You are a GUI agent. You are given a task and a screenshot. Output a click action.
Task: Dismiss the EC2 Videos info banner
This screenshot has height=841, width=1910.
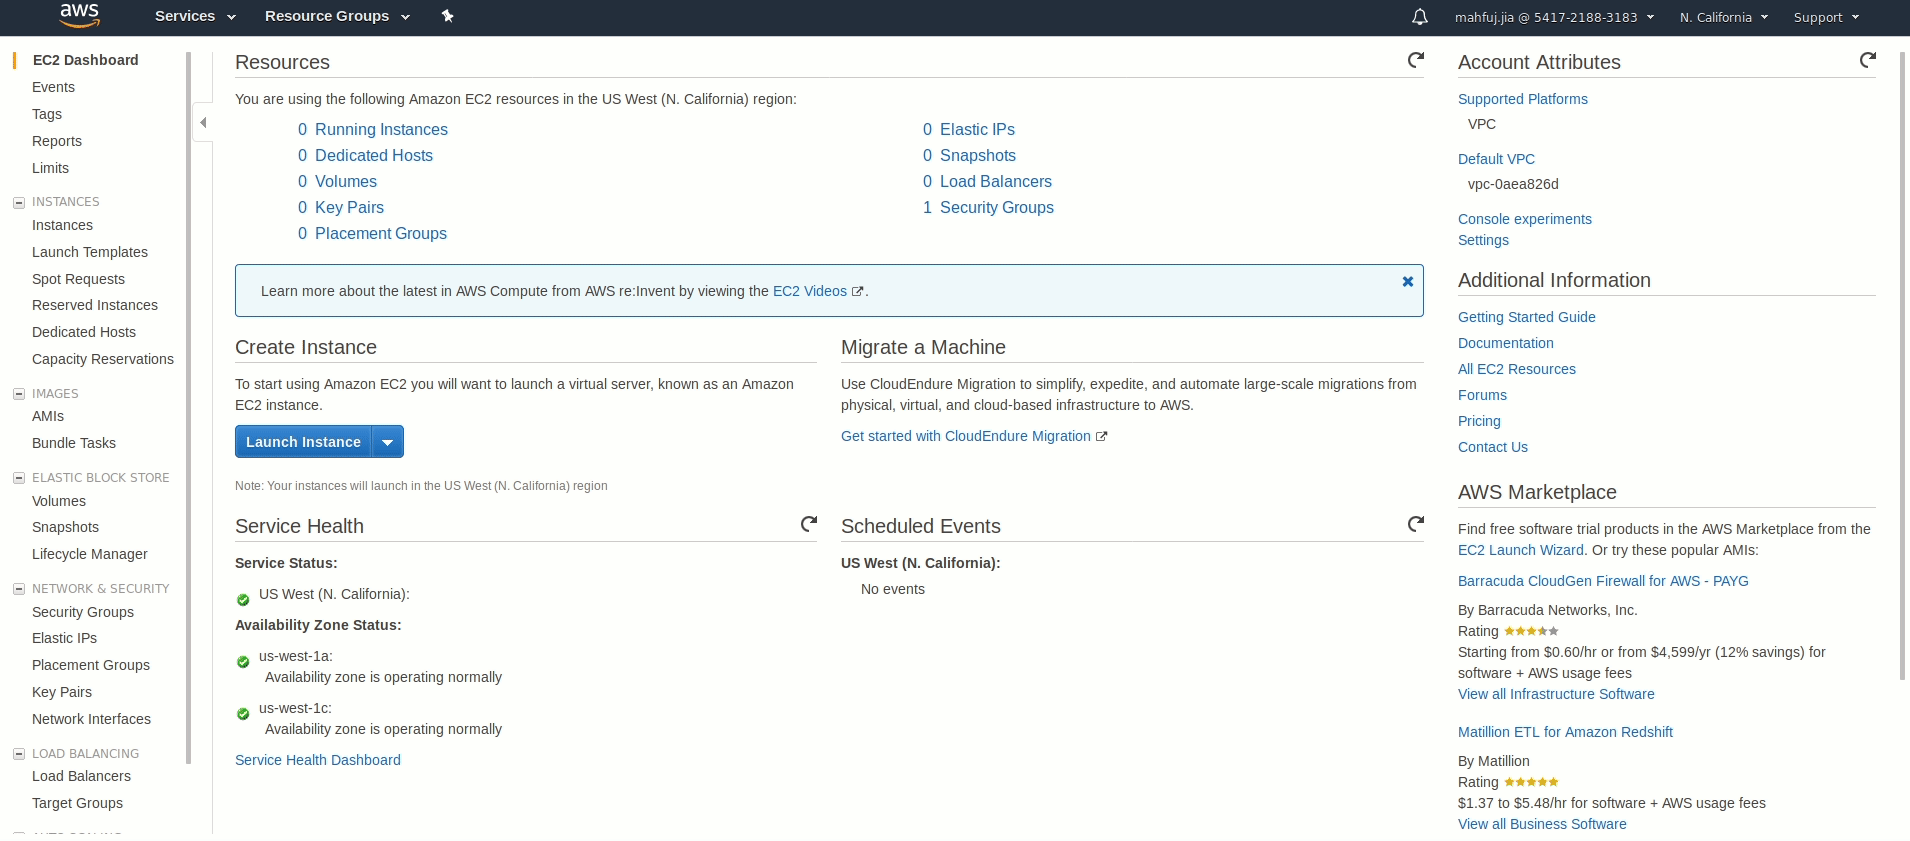pyautogui.click(x=1407, y=281)
